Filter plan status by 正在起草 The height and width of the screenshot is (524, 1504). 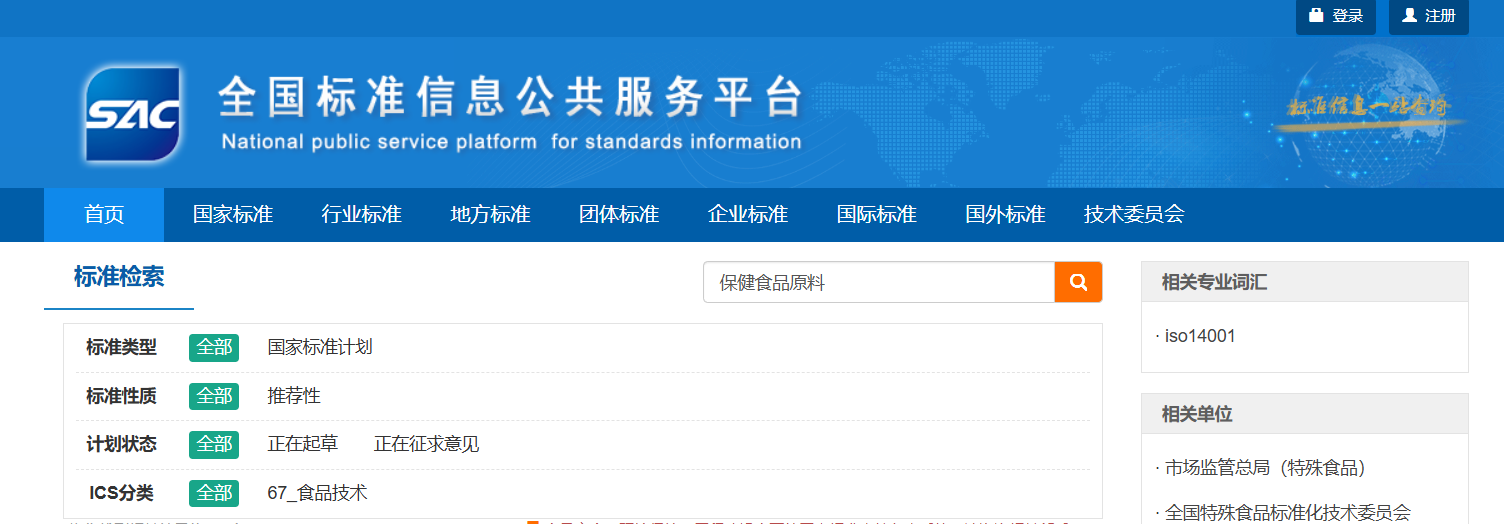coord(303,444)
